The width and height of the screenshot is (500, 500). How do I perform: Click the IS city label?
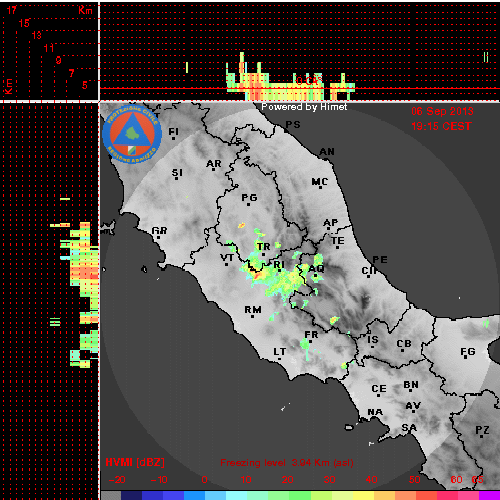(x=373, y=340)
